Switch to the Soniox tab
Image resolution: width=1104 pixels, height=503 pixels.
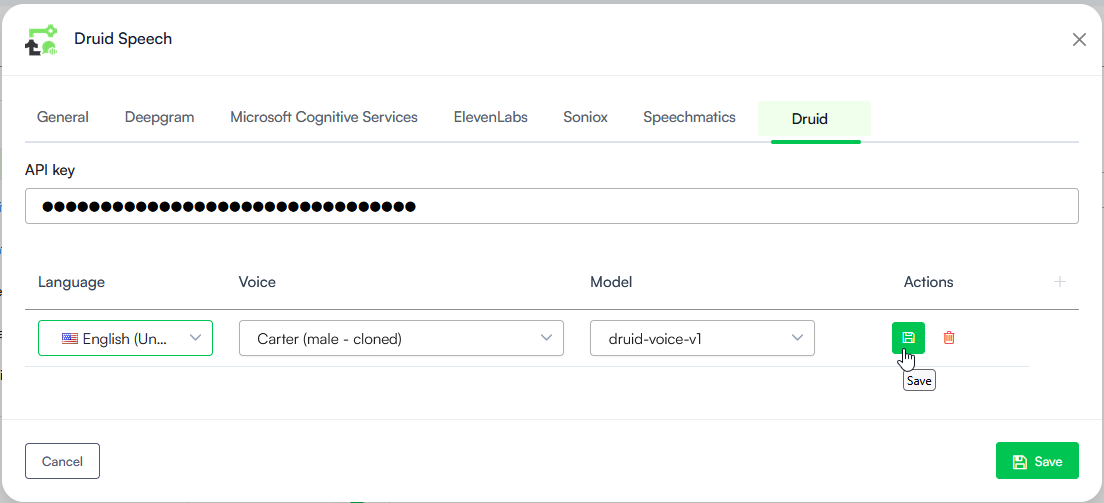coord(585,117)
